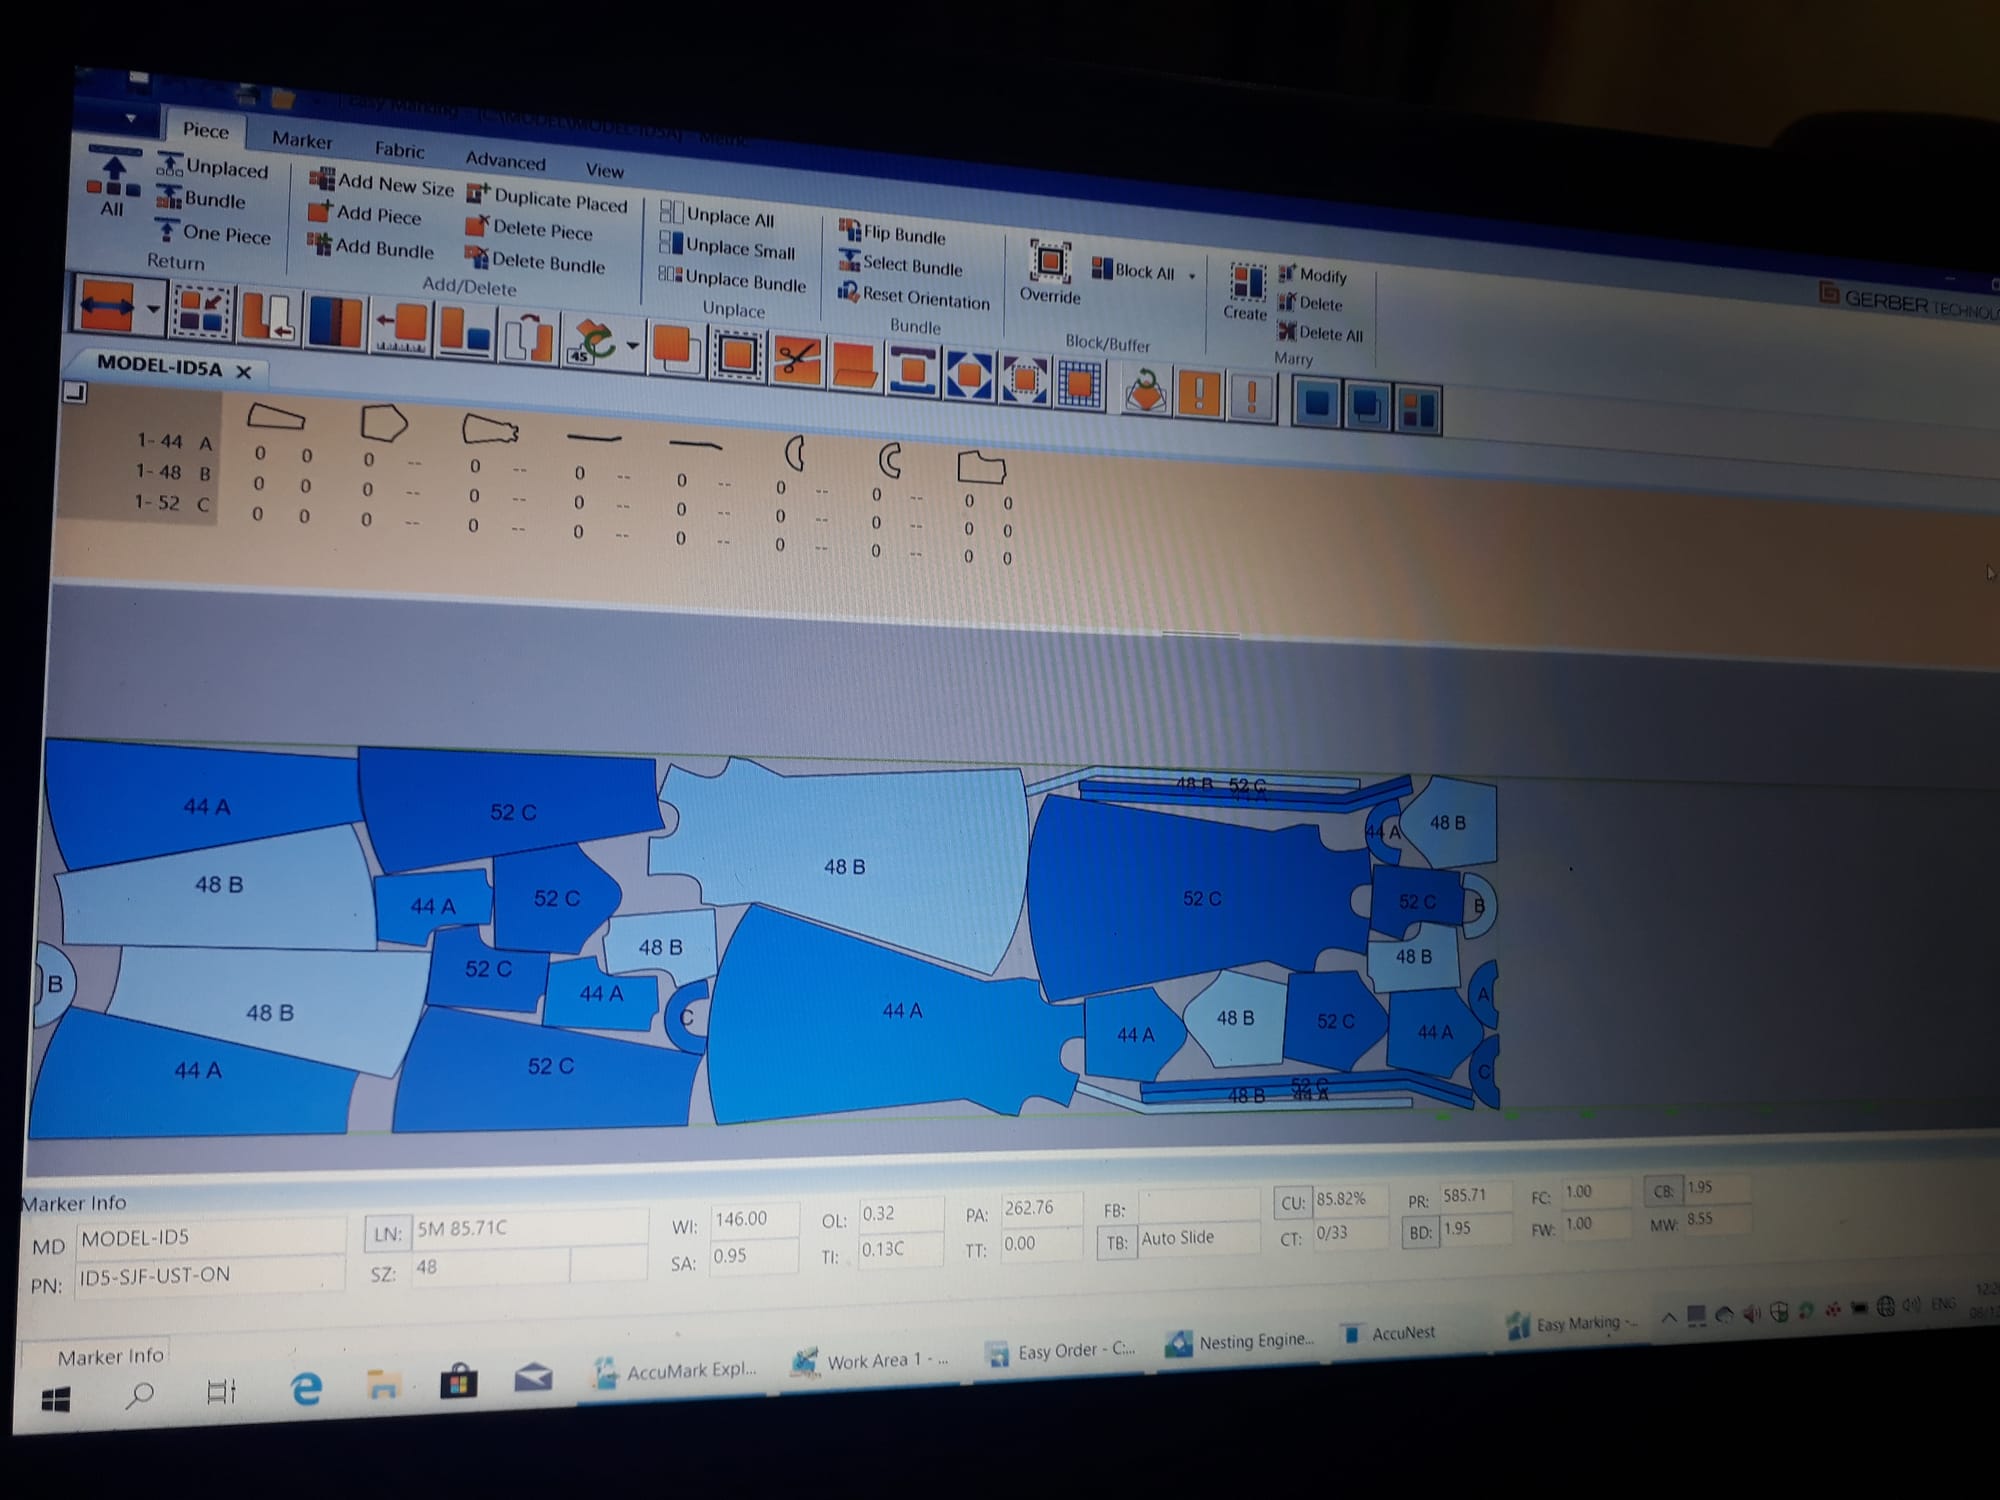Image resolution: width=2000 pixels, height=1500 pixels.
Task: Toggle the BD button in Marker Info
Action: point(1420,1233)
